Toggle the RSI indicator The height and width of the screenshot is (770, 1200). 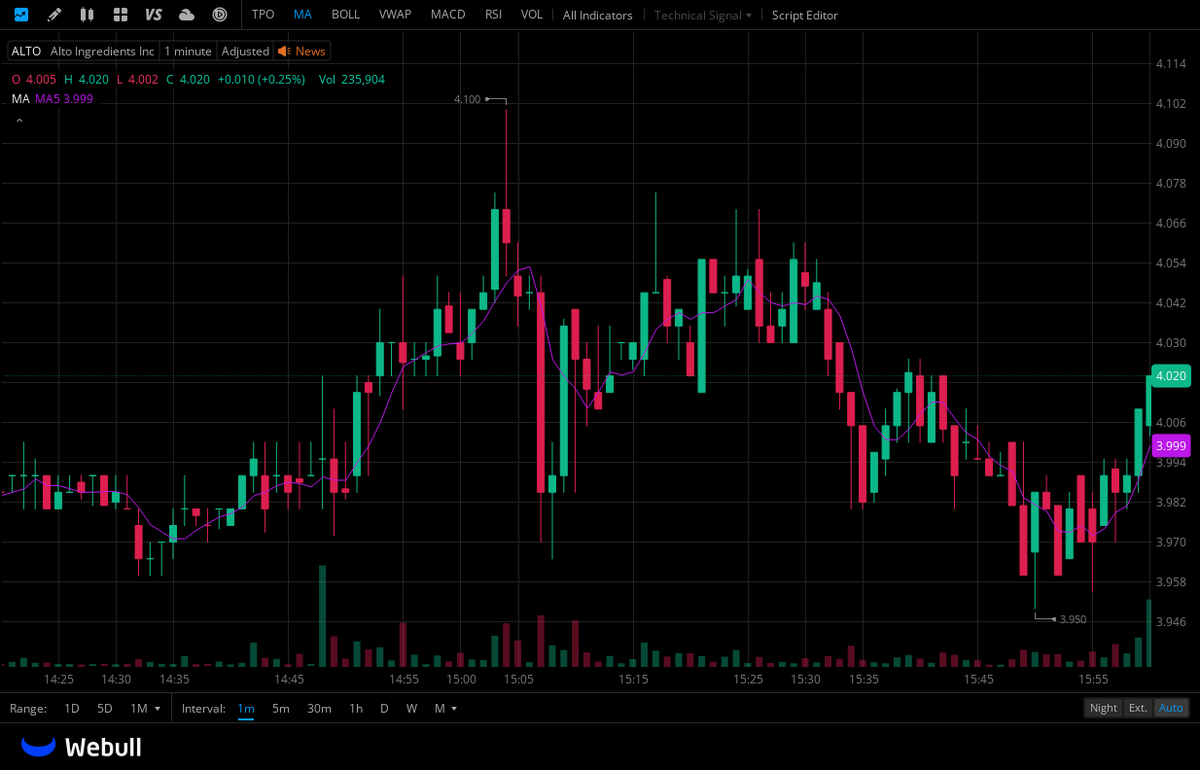493,15
